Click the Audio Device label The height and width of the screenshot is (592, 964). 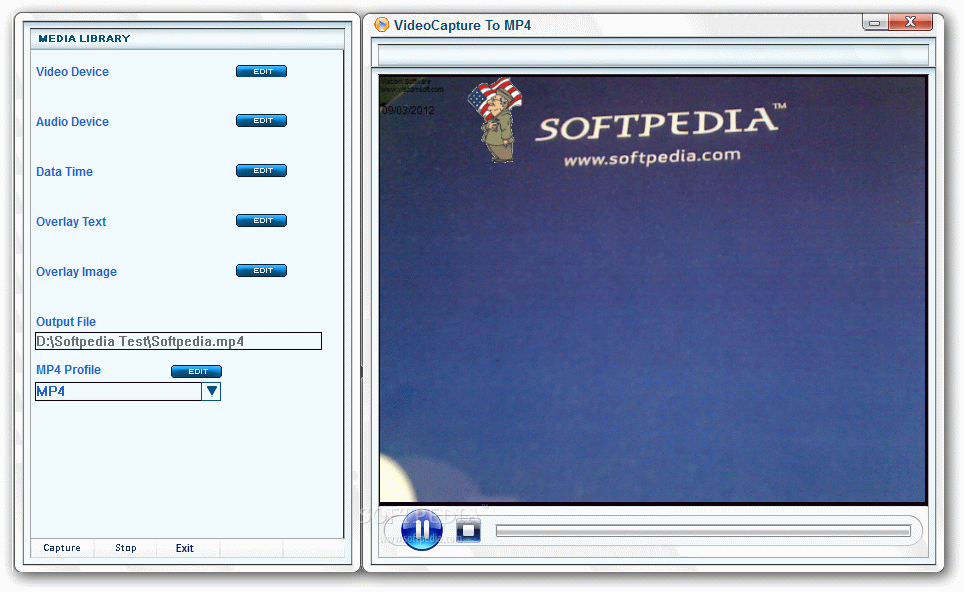tap(73, 122)
